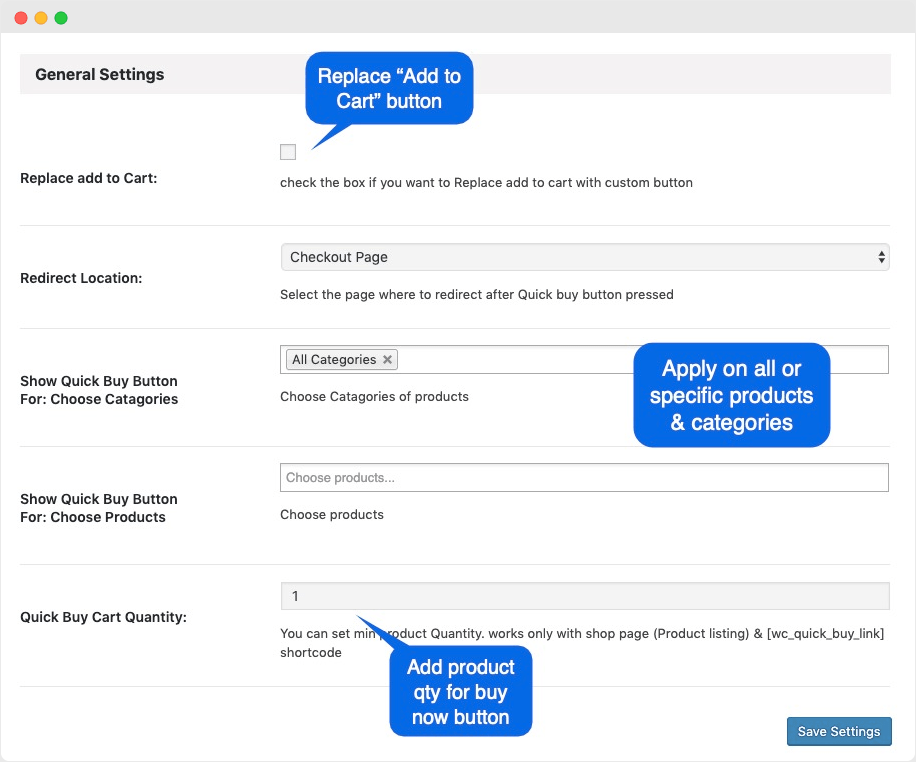Viewport: 916px width, 762px height.
Task: Close the window with the red button
Action: point(21,18)
